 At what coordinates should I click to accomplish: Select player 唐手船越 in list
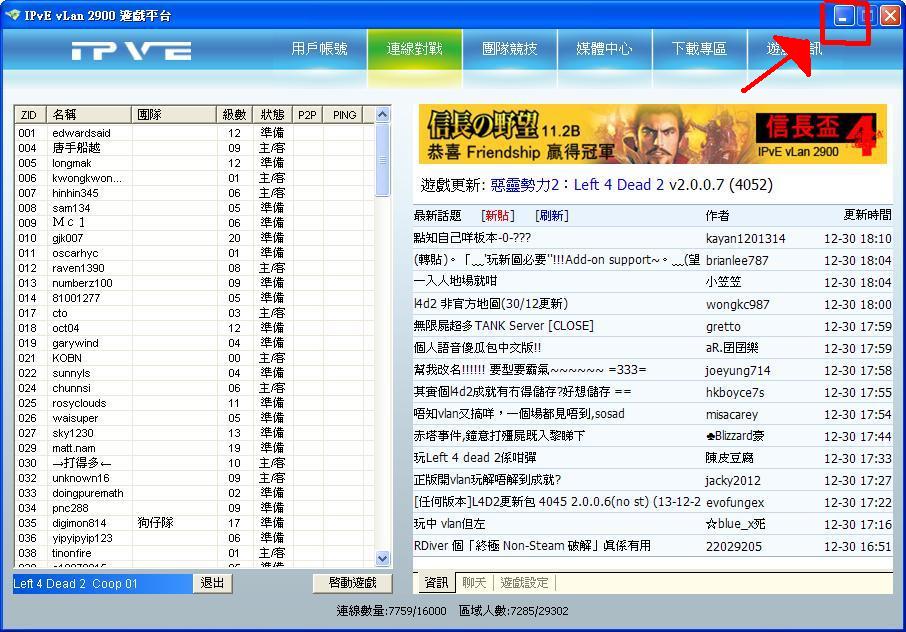[76, 148]
